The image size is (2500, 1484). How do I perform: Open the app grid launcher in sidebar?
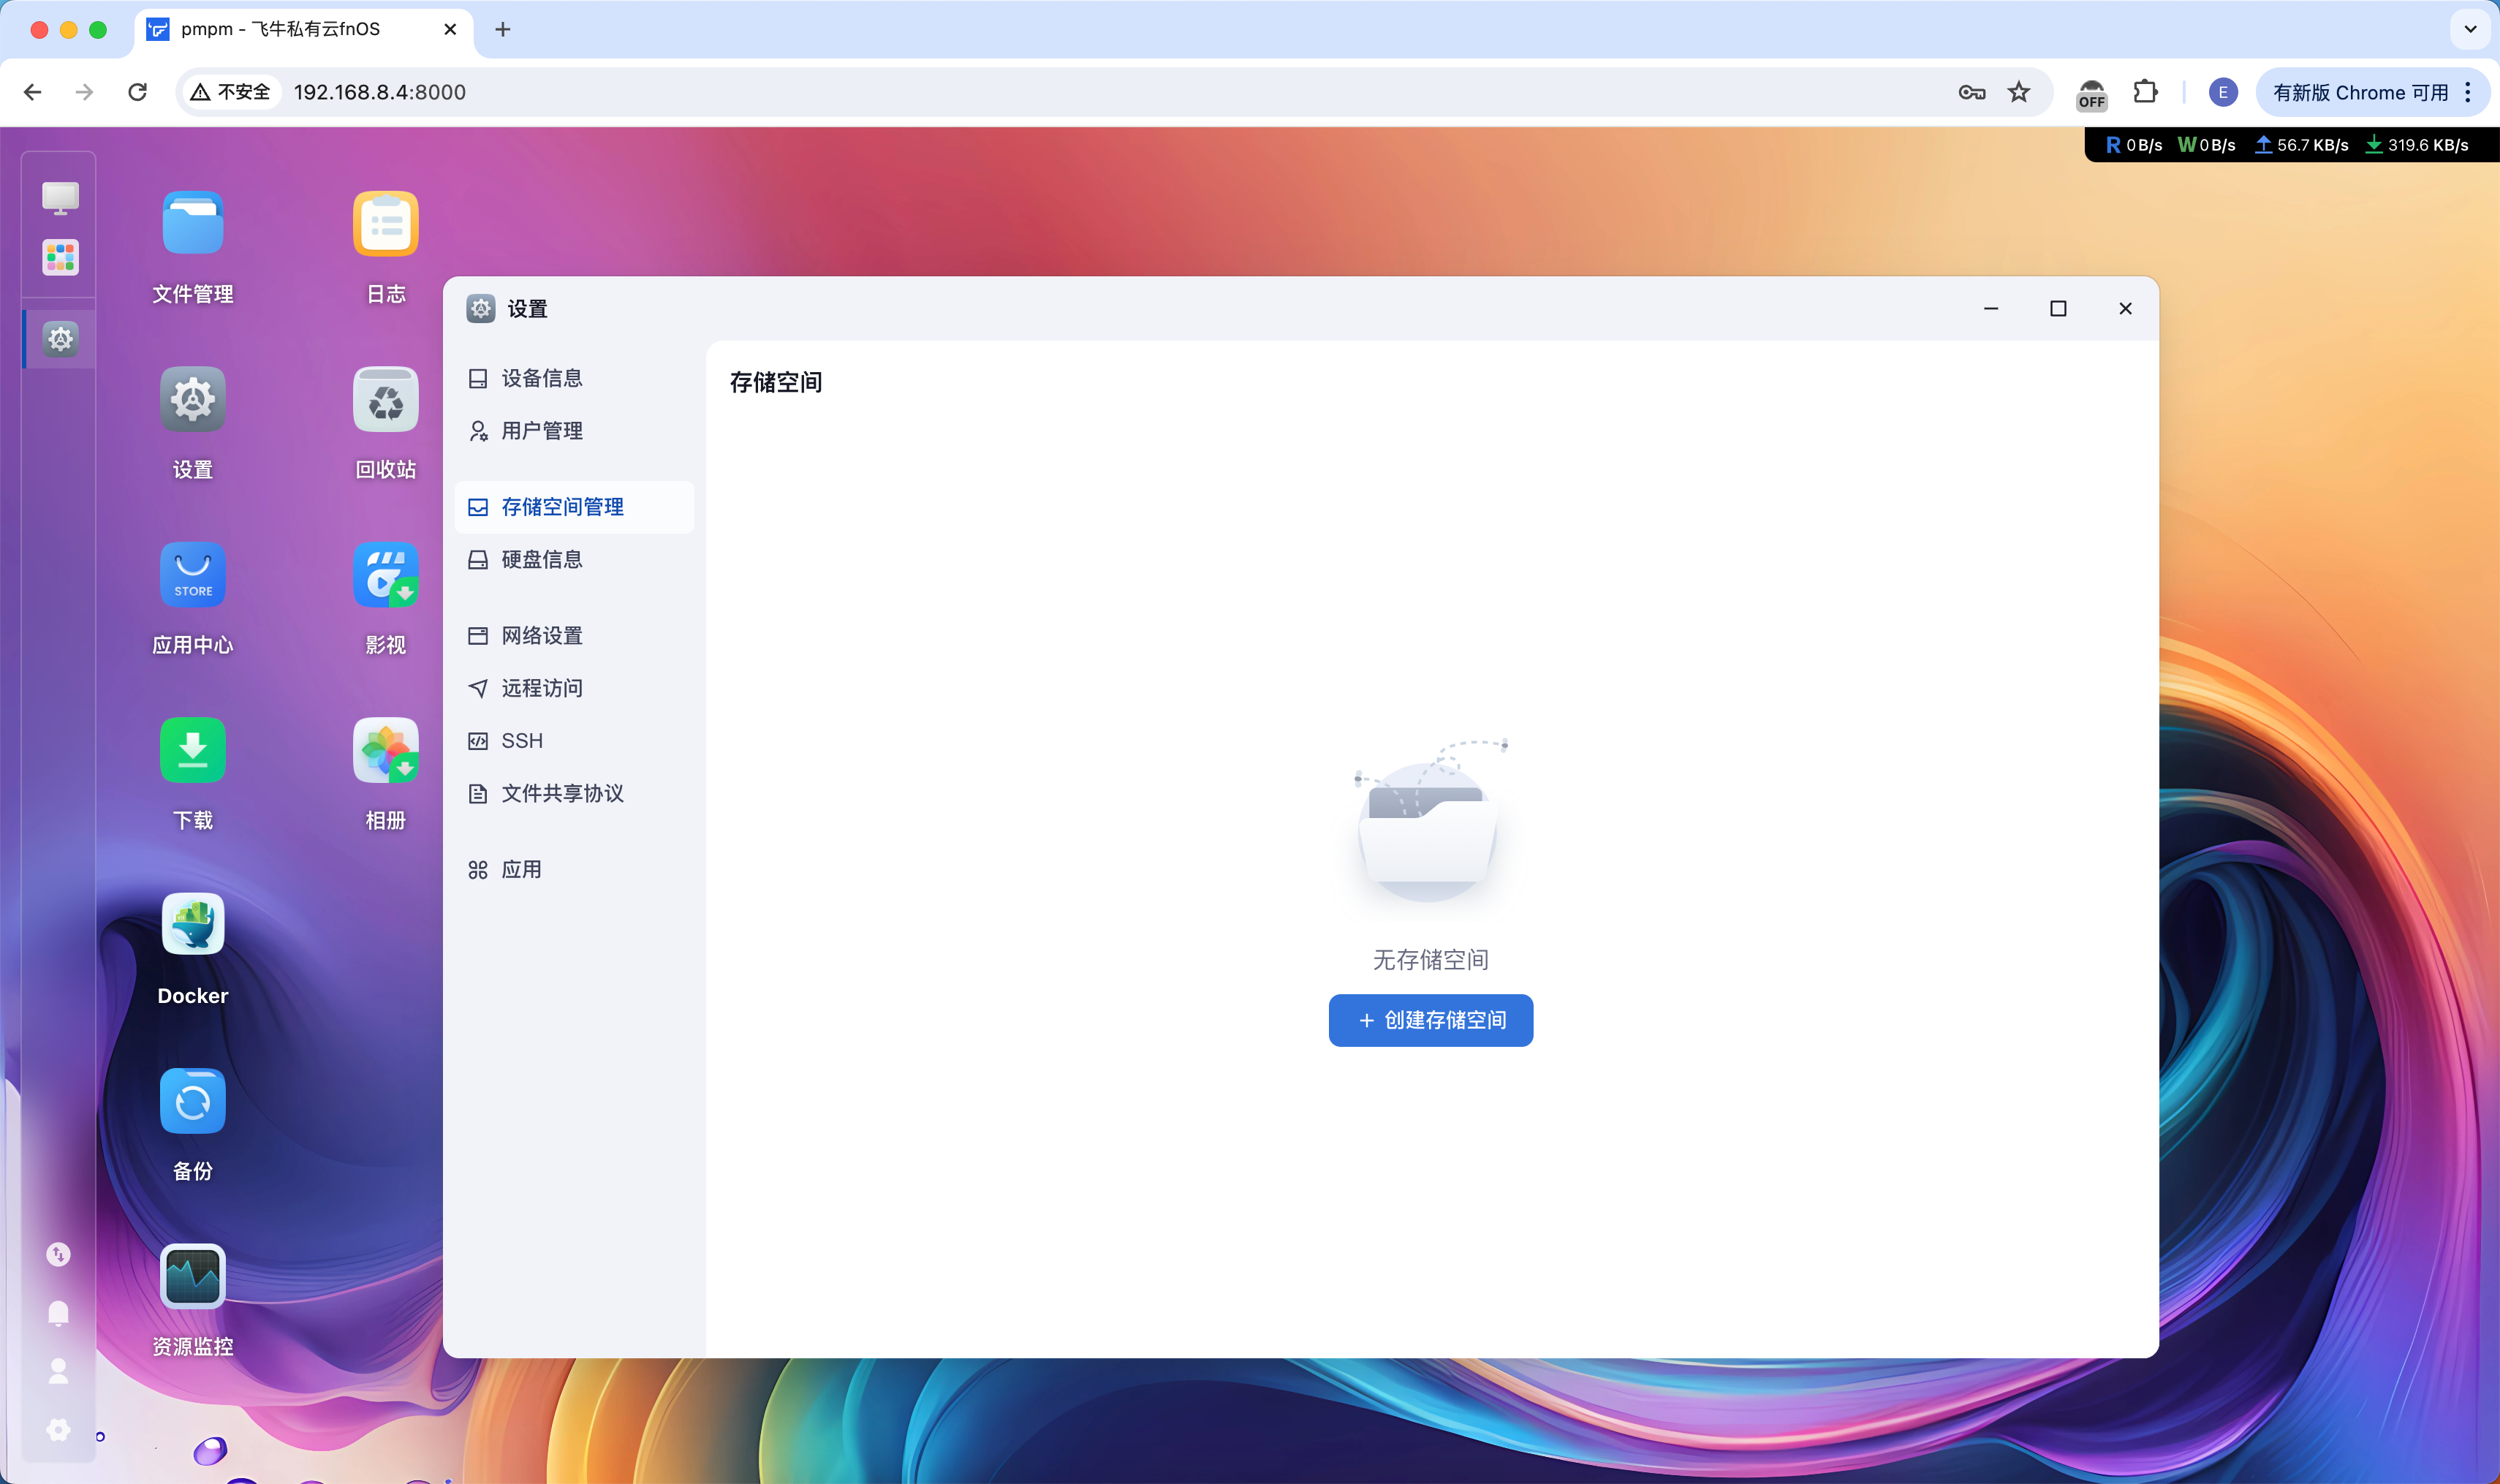click(x=59, y=257)
